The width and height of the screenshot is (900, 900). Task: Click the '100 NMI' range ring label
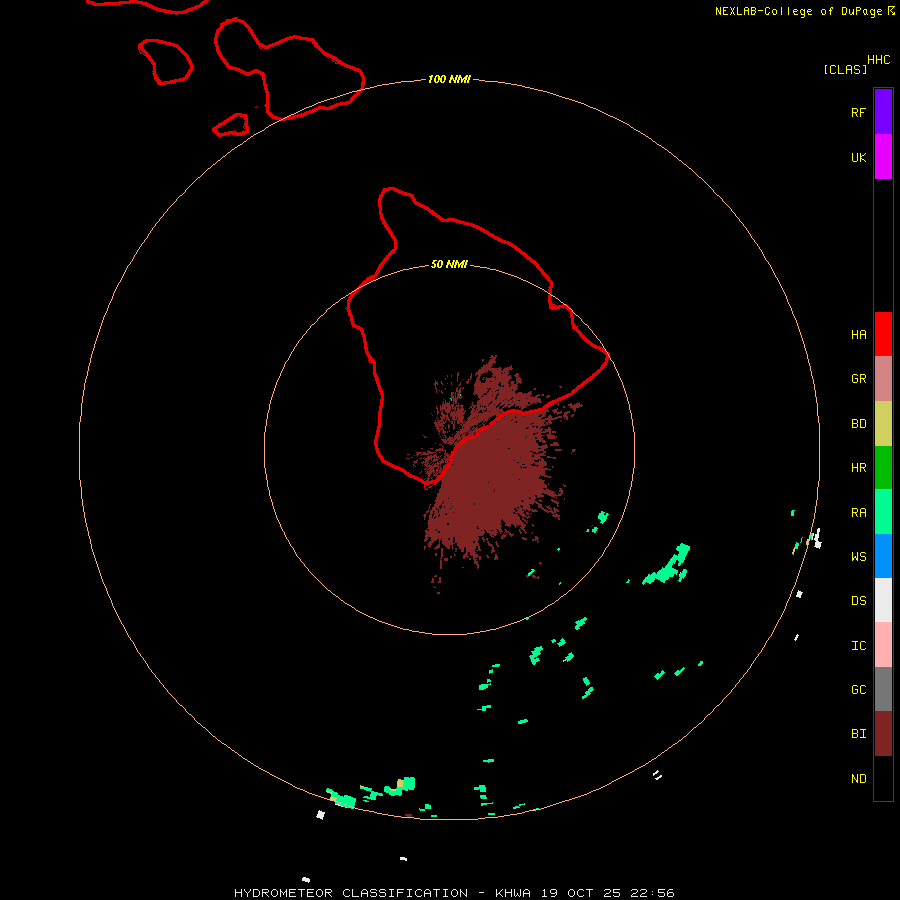tap(449, 79)
